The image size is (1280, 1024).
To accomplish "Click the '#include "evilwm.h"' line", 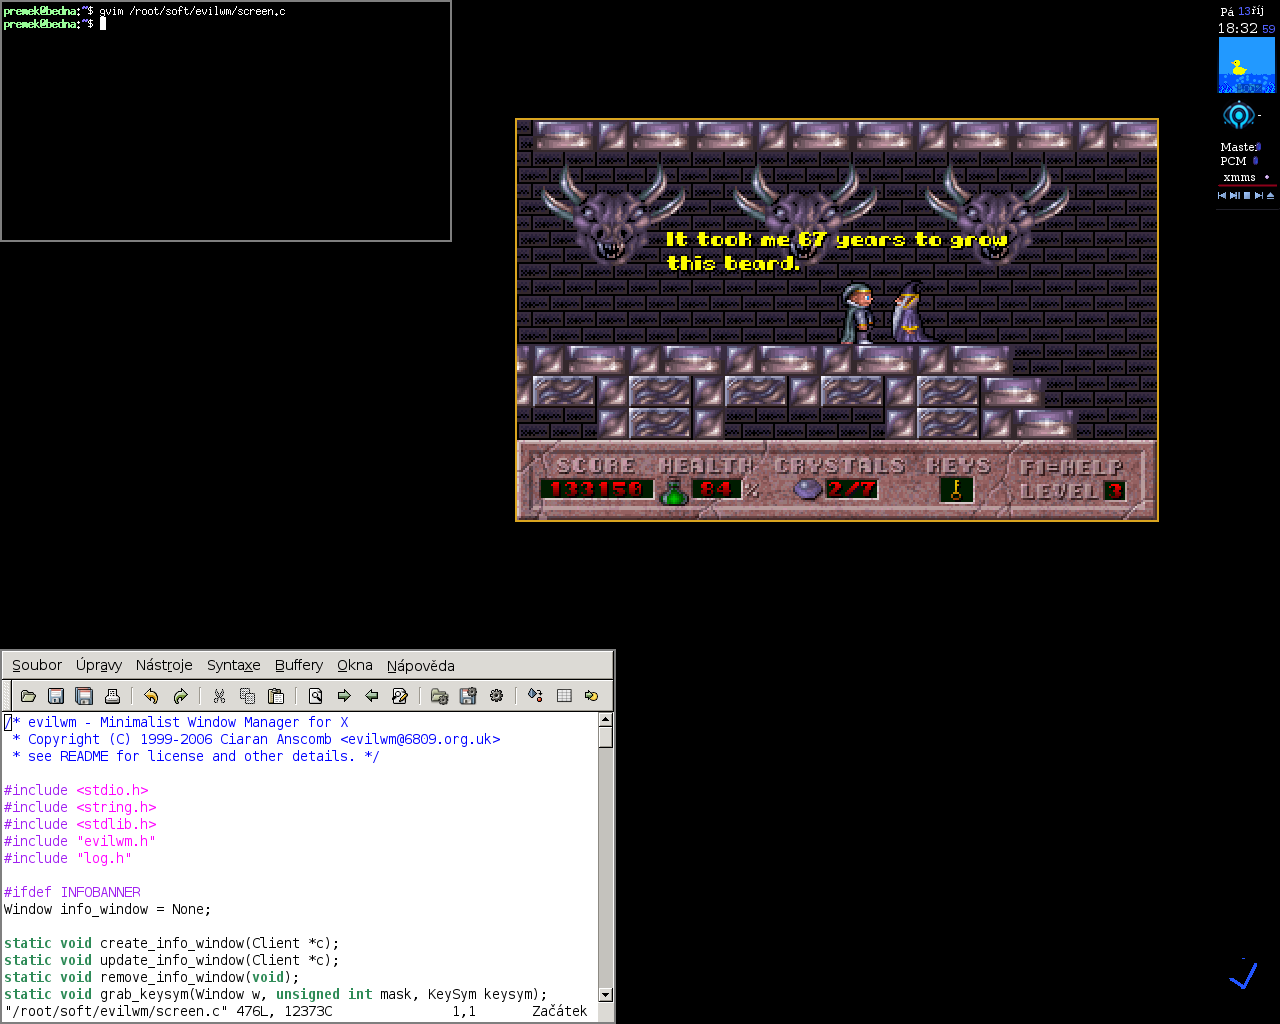I will (80, 841).
